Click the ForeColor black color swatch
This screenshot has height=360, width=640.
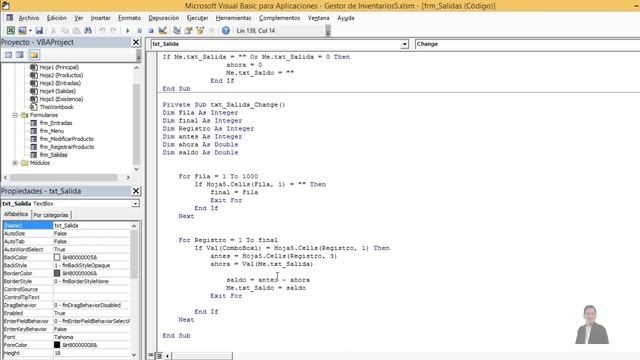click(x=57, y=345)
